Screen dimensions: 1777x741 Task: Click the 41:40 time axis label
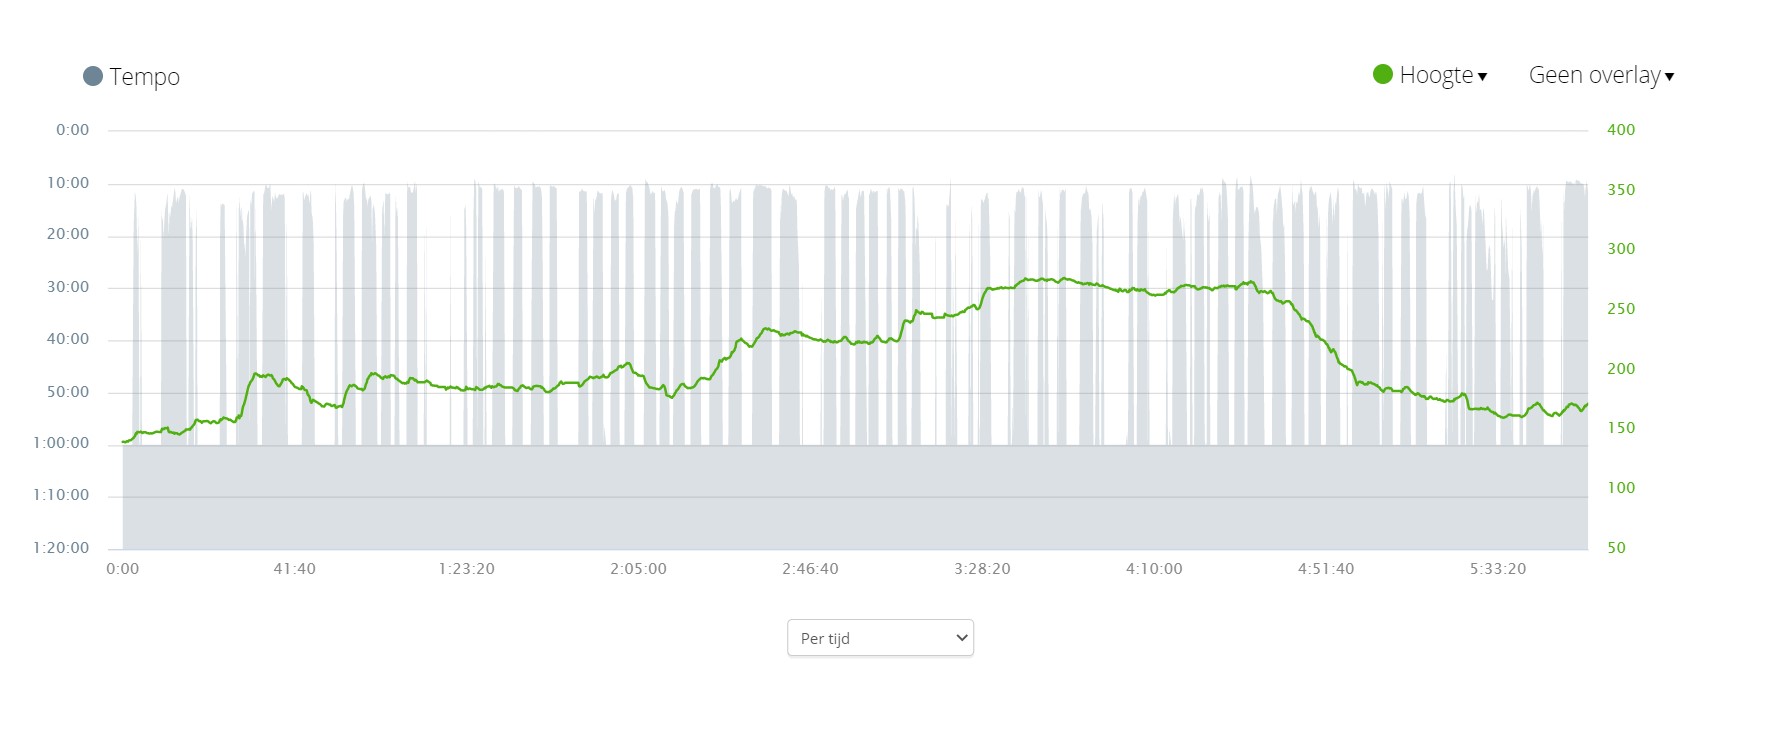[x=294, y=569]
